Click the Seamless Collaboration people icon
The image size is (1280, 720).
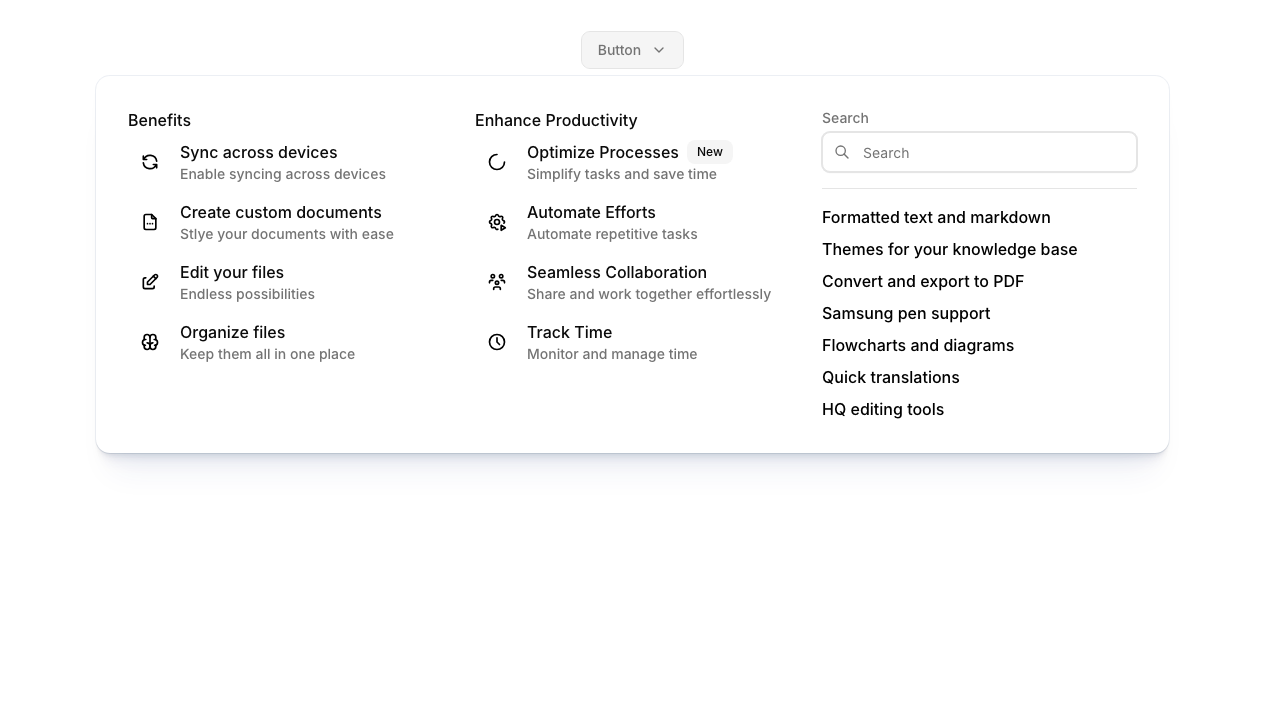click(497, 282)
